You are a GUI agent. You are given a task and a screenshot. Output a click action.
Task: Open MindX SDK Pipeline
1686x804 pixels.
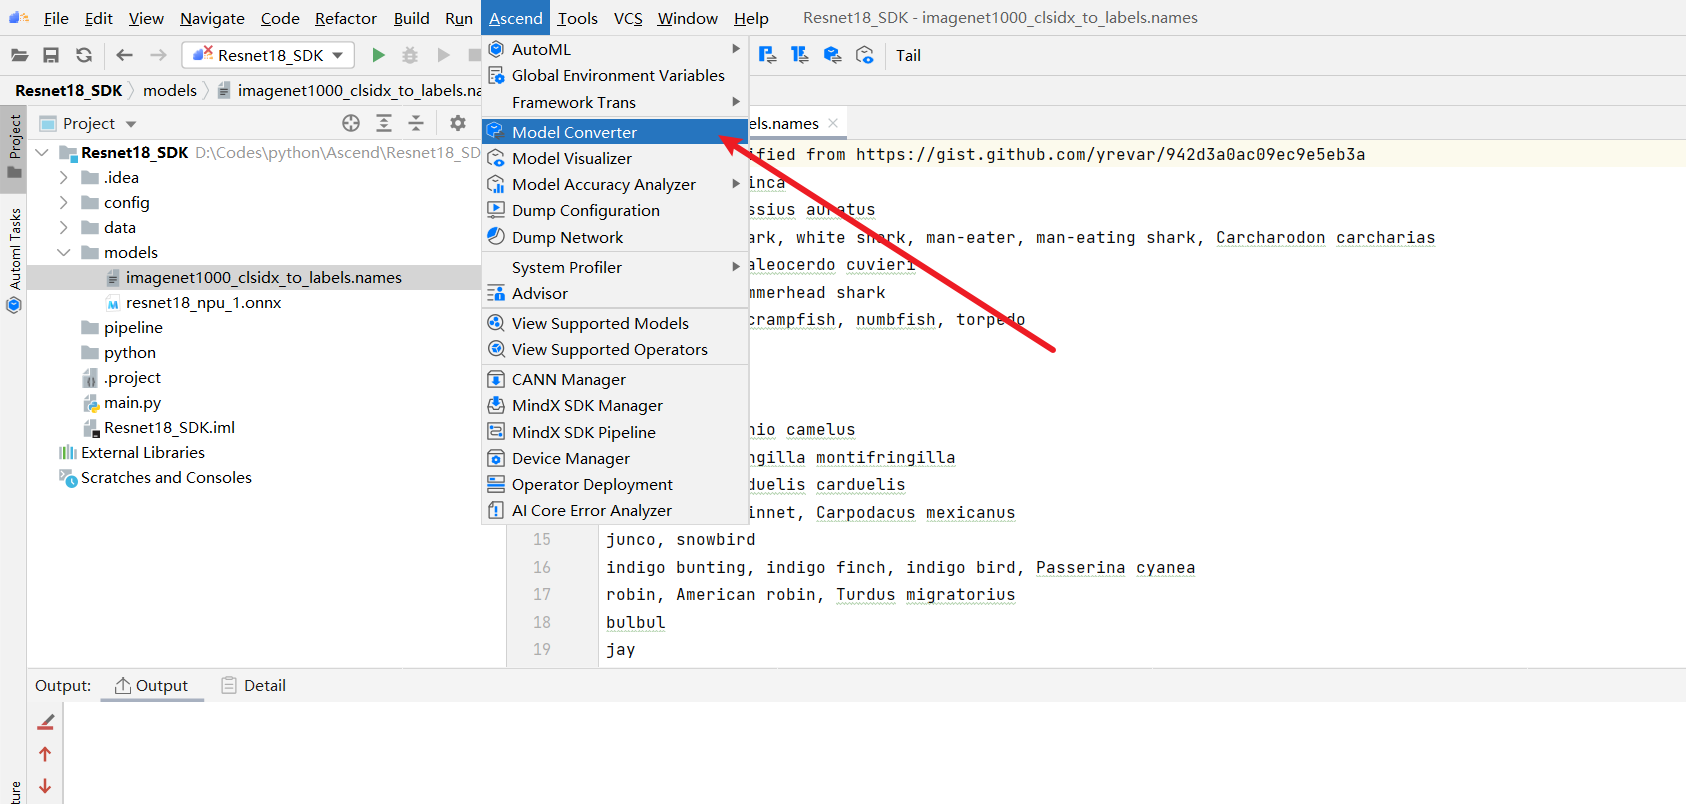click(x=615, y=432)
